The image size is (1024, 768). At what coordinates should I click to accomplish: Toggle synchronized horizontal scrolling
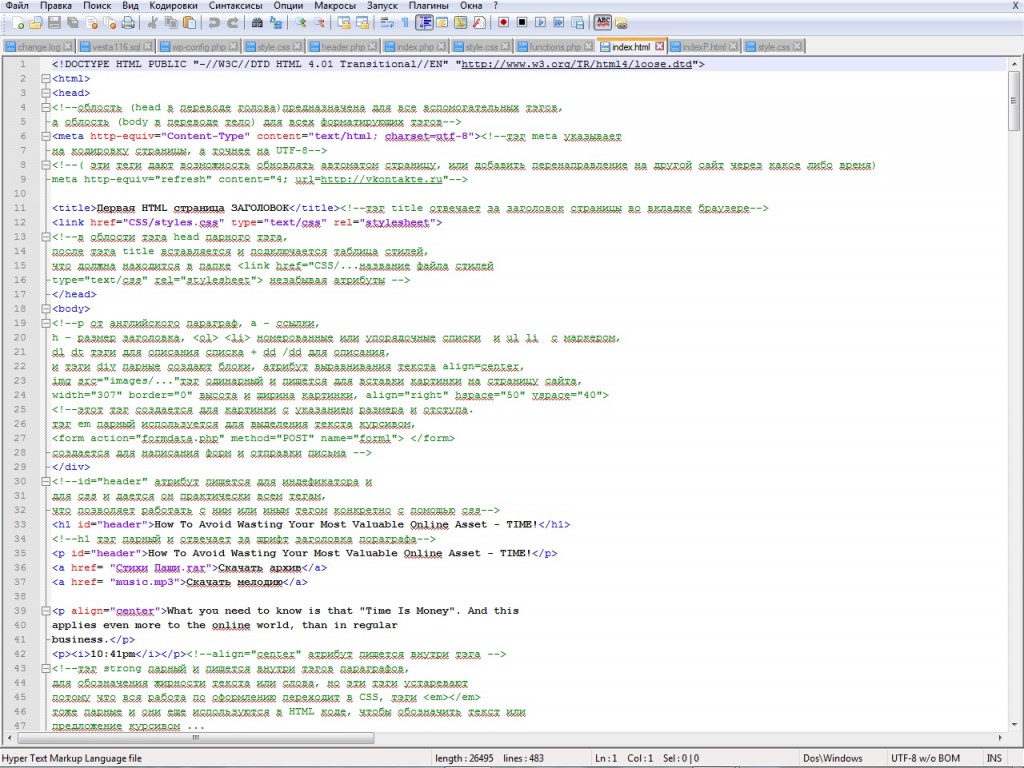362,23
